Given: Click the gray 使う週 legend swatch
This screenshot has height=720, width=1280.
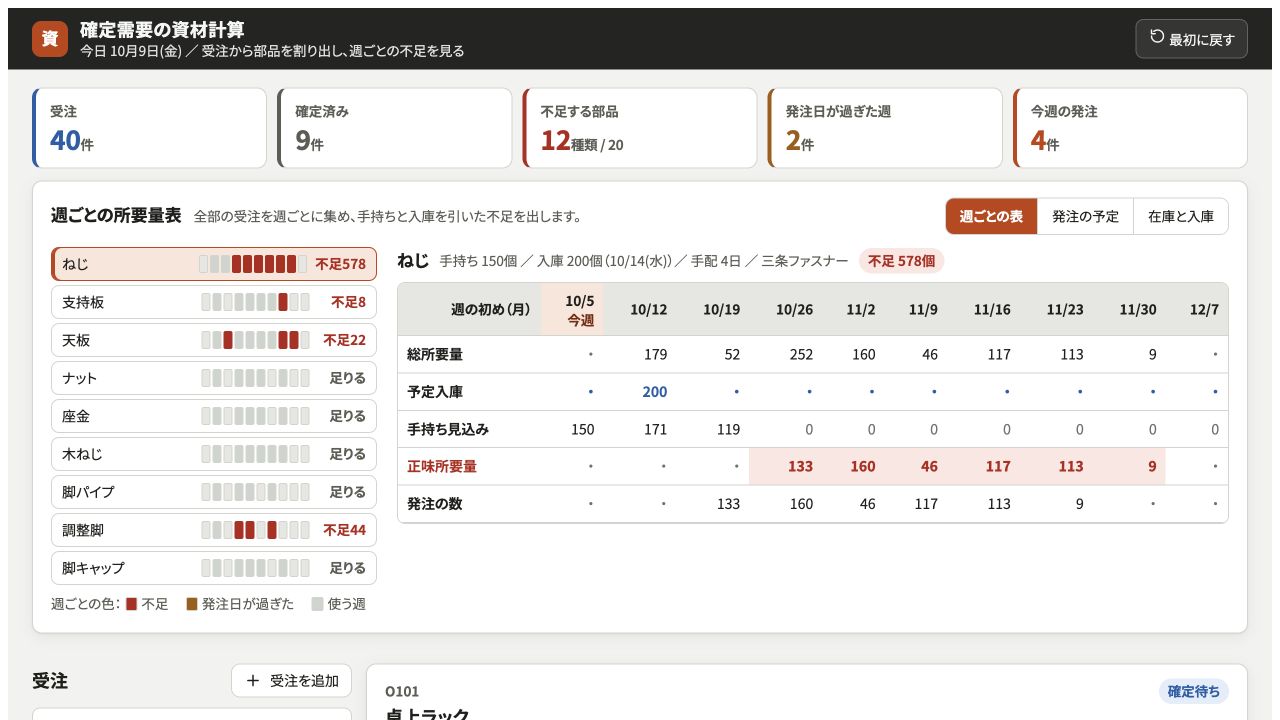Looking at the screenshot, I should pyautogui.click(x=317, y=604).
